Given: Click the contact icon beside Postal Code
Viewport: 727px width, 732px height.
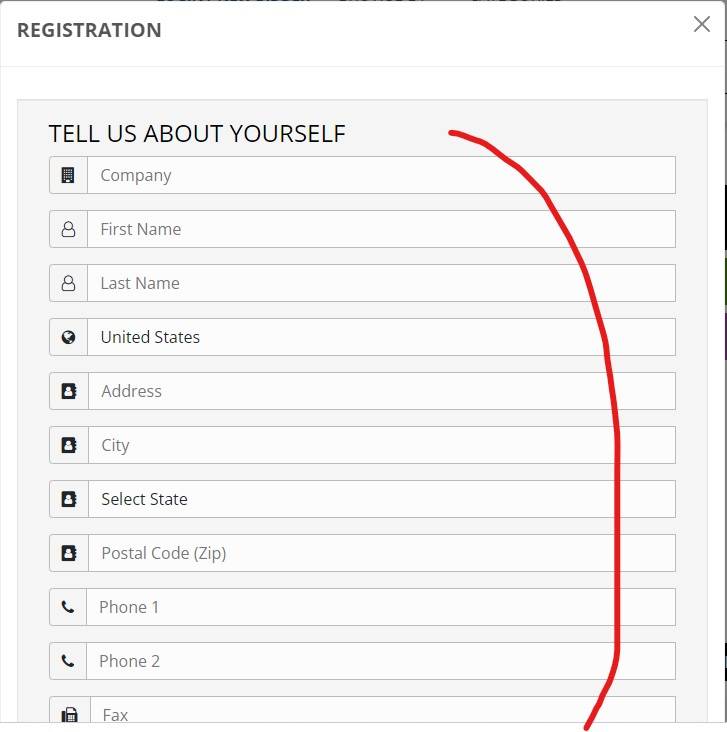Looking at the screenshot, I should (x=69, y=553).
